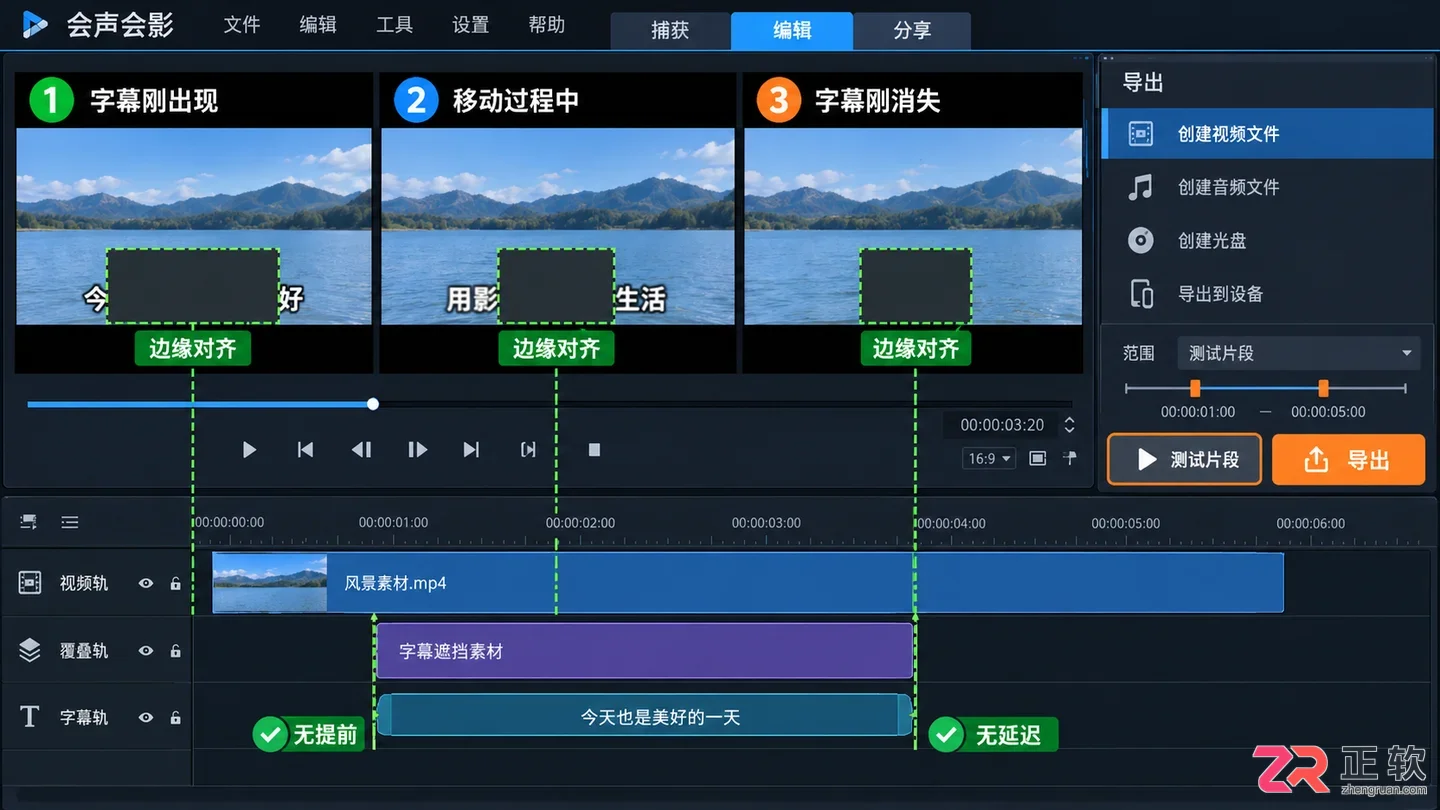
Task: Open the 编辑 menu in the menu bar
Action: [318, 25]
